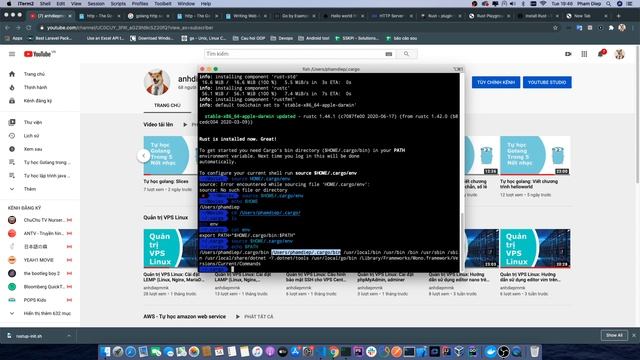The width and height of the screenshot is (640, 360).
Task: Bookmark this page star icon
Action: pyautogui.click(x=555, y=28)
